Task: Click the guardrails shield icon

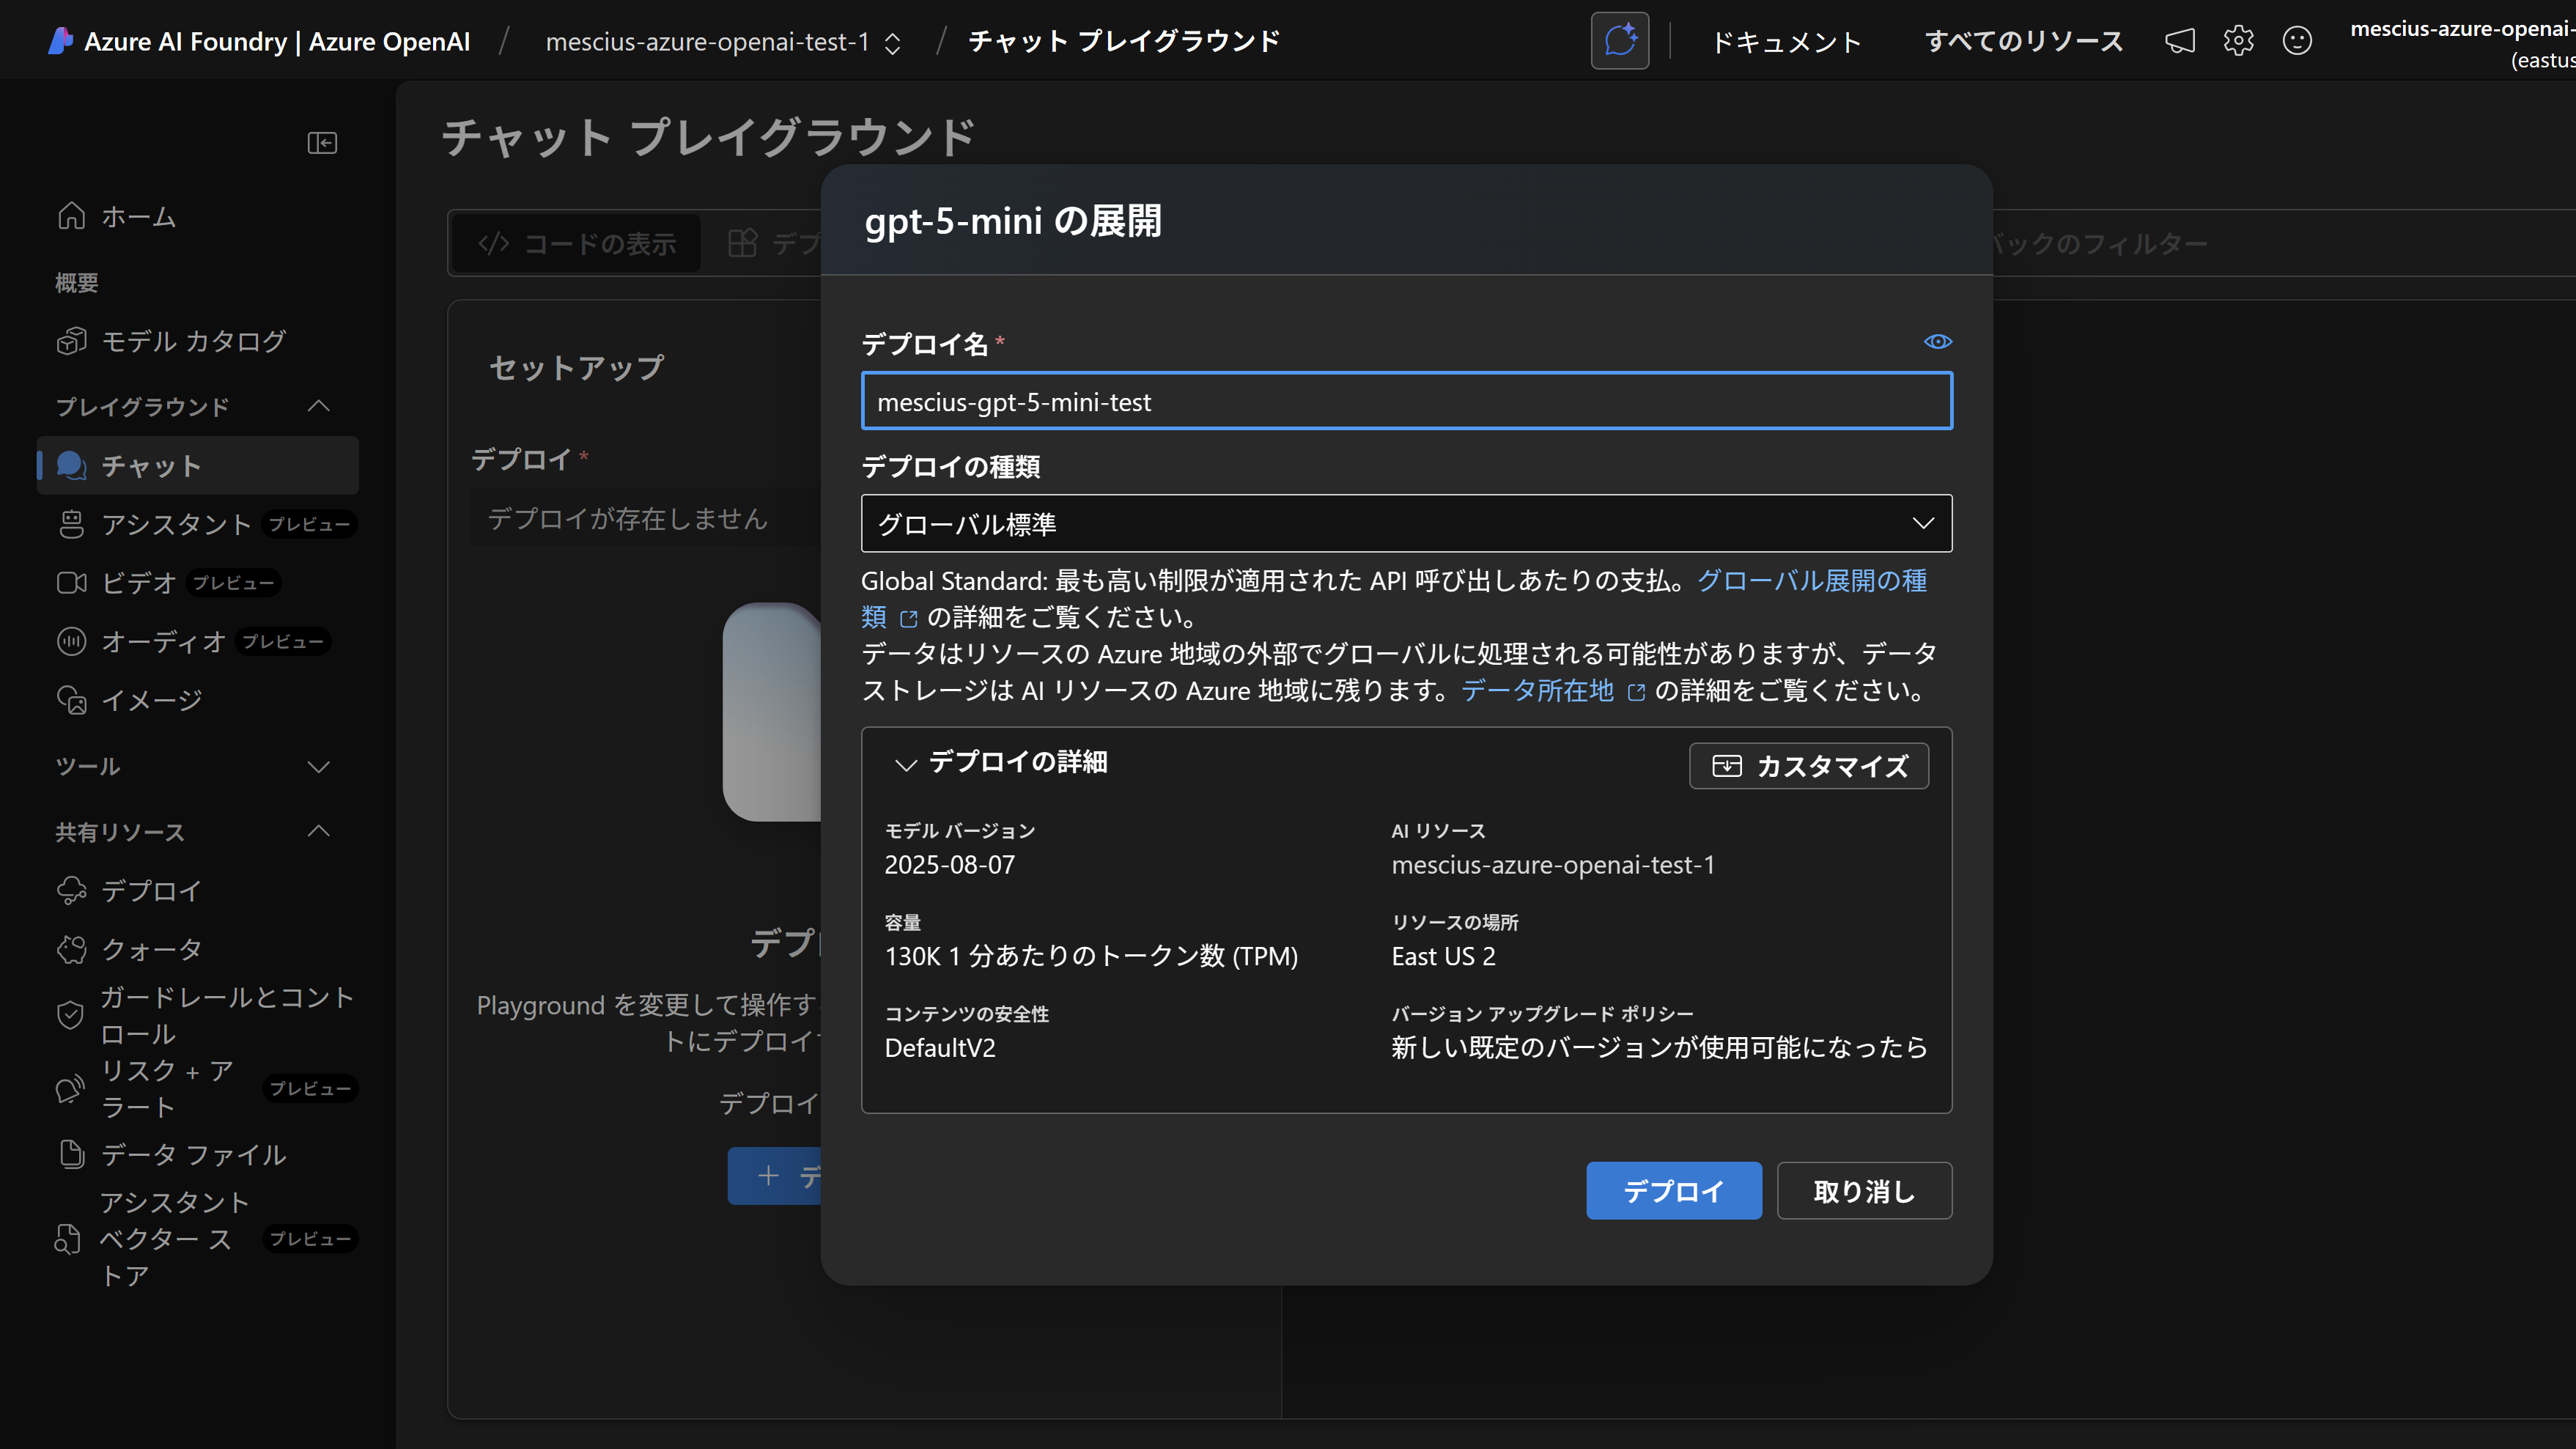Action: pyautogui.click(x=70, y=1015)
